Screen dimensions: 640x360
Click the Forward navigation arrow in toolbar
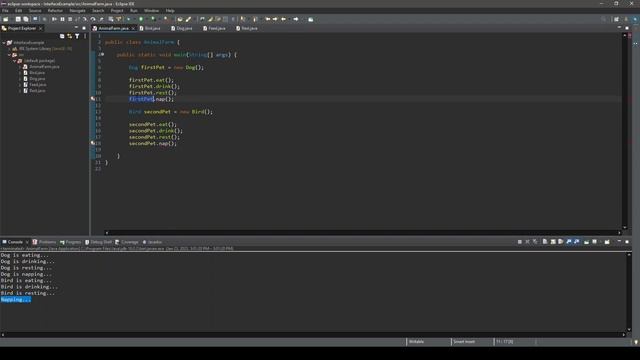click(x=296, y=19)
